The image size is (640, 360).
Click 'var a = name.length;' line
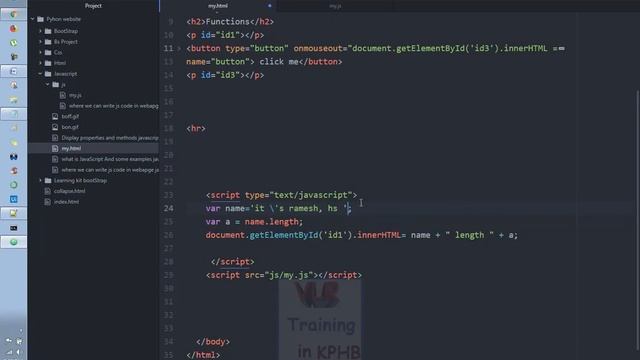click(254, 222)
